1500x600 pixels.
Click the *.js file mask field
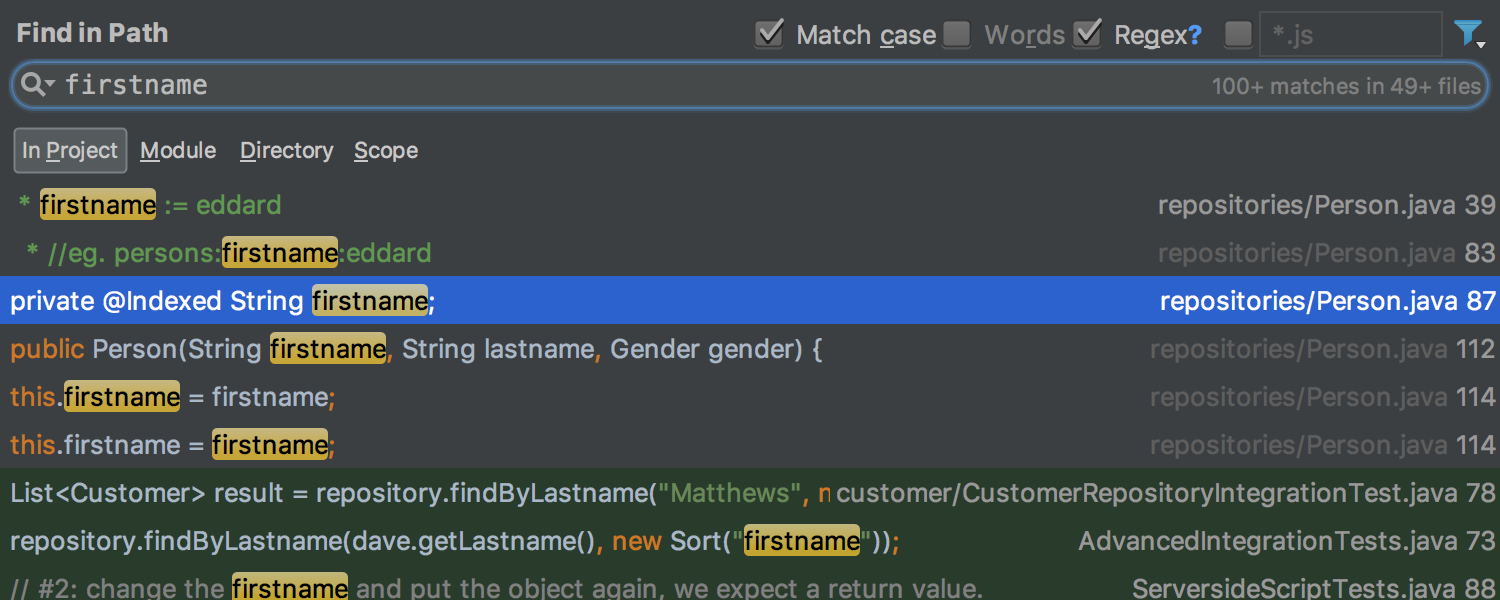click(1351, 34)
